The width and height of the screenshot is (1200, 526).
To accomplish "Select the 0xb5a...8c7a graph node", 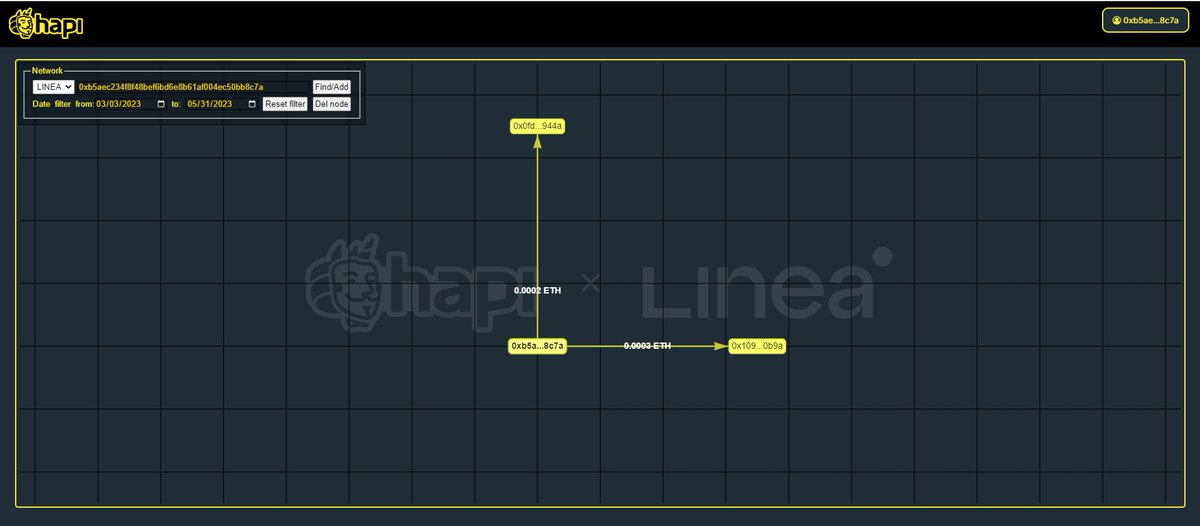I will (538, 346).
